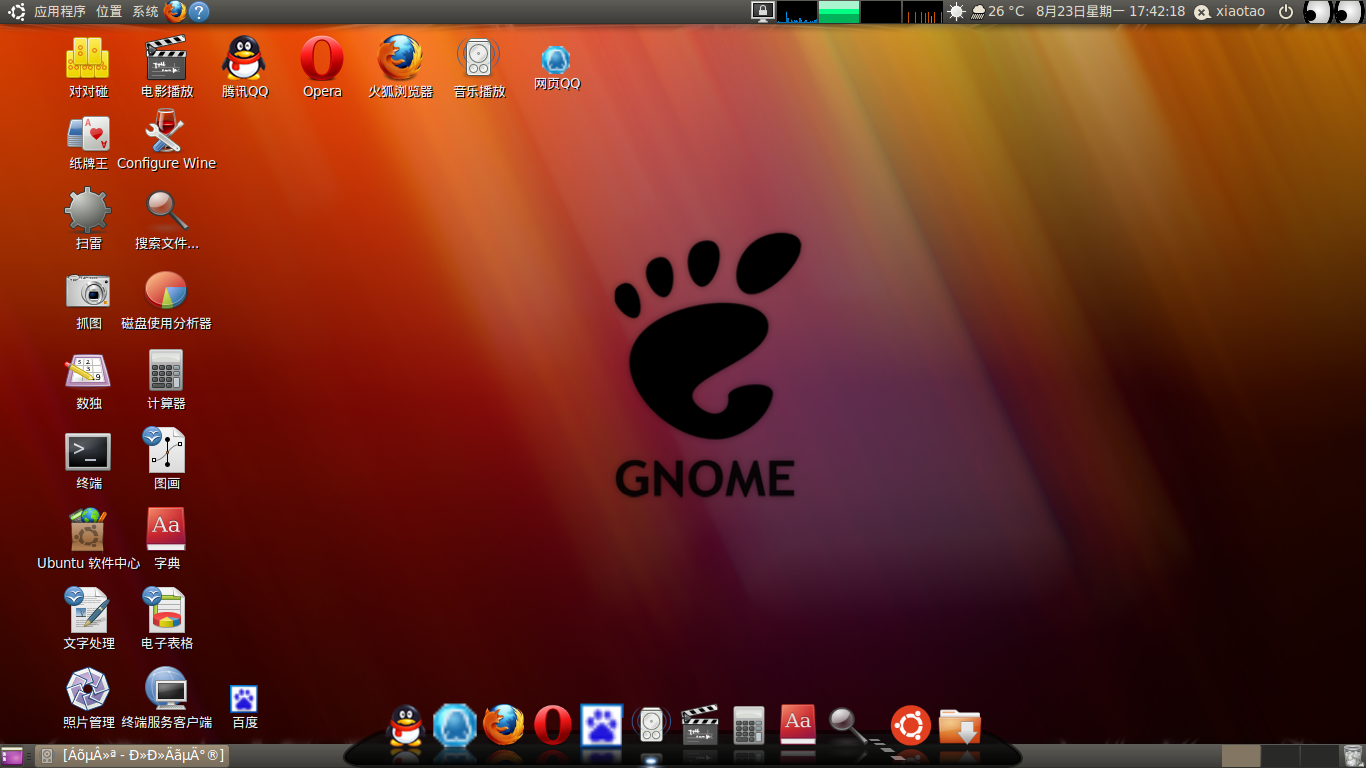Open the 应用程序 menu in the top panel
This screenshot has width=1366, height=768.
(60, 12)
